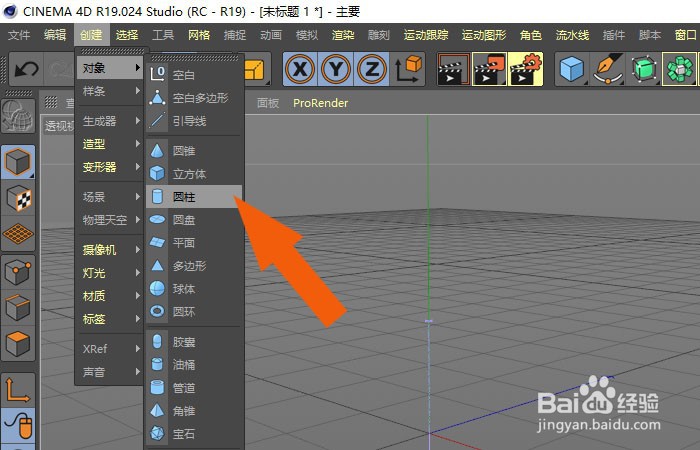Create a 圆盘 disc object
700x450 pixels.
tap(194, 220)
